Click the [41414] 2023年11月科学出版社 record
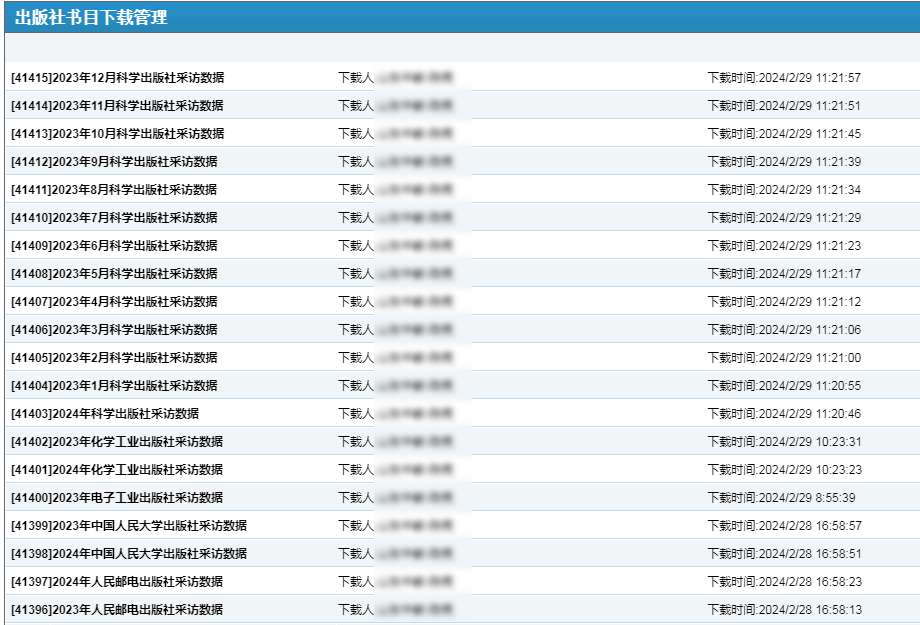920x625 pixels. click(117, 106)
